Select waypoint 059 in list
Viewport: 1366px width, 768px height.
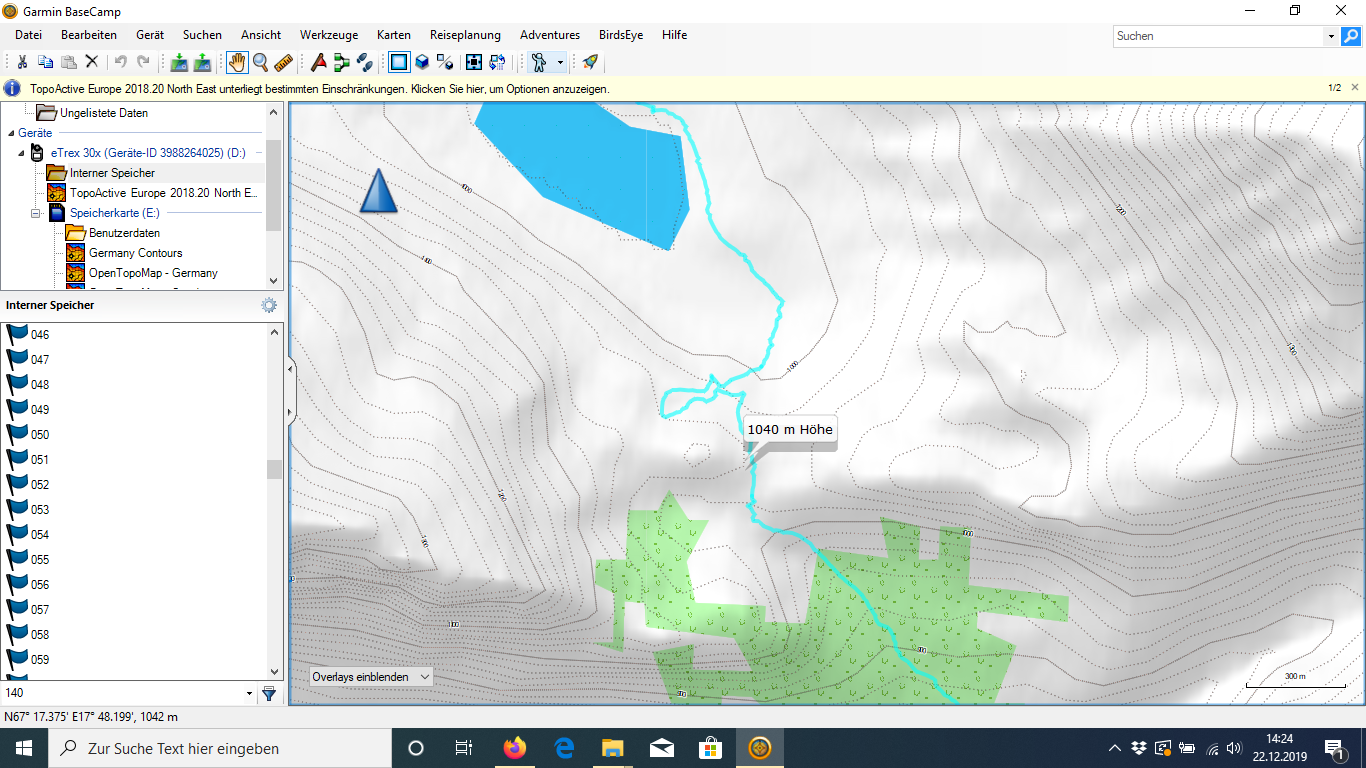pyautogui.click(x=40, y=659)
